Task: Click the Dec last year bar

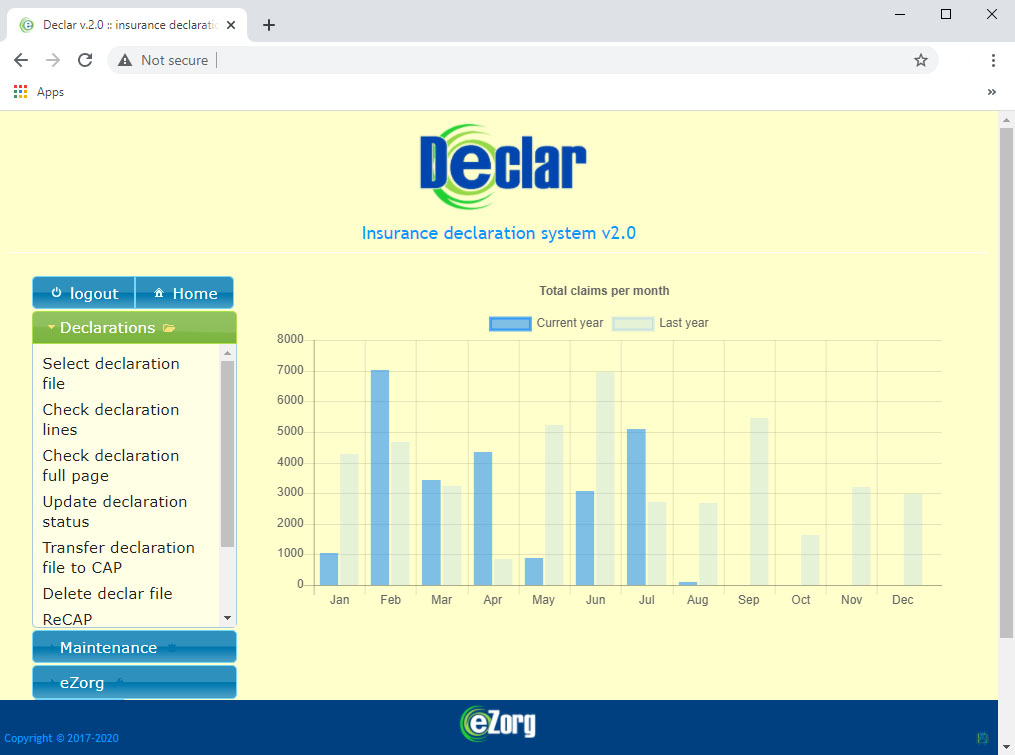Action: [913, 539]
